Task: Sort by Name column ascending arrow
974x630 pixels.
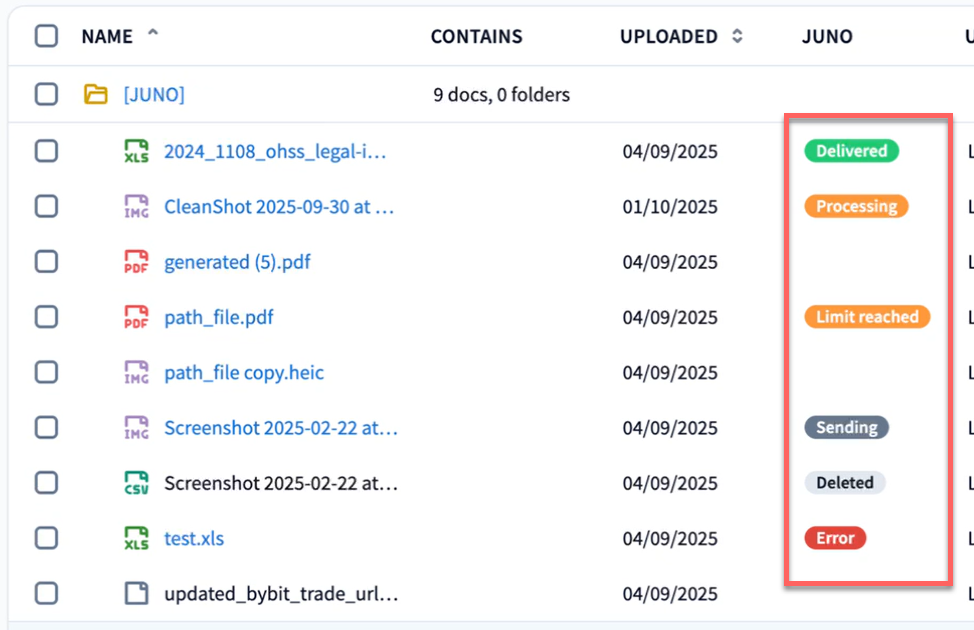Action: coord(153,34)
